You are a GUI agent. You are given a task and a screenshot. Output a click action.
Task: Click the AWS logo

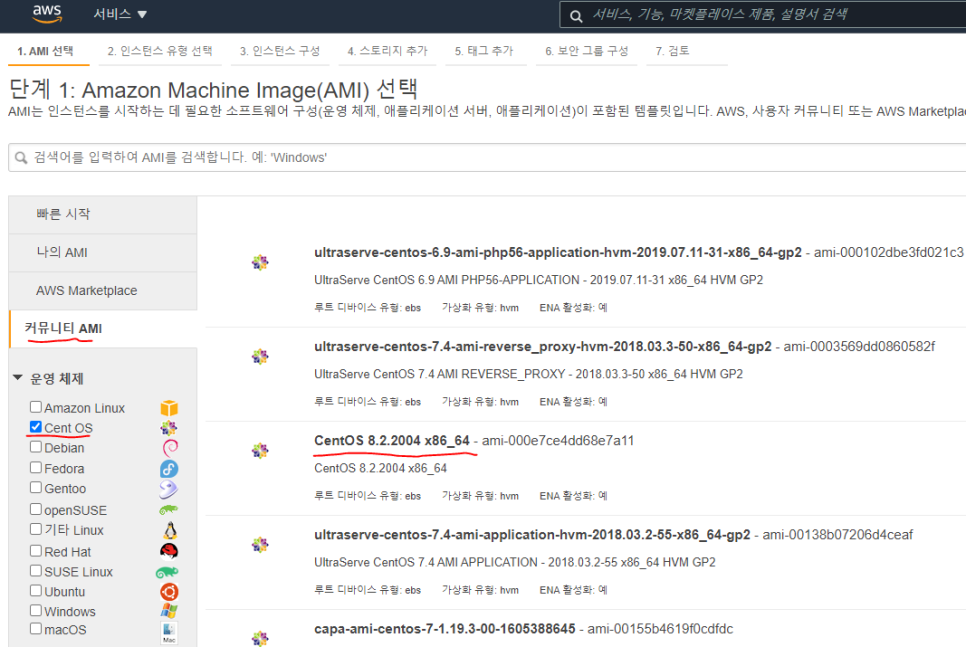tap(47, 14)
